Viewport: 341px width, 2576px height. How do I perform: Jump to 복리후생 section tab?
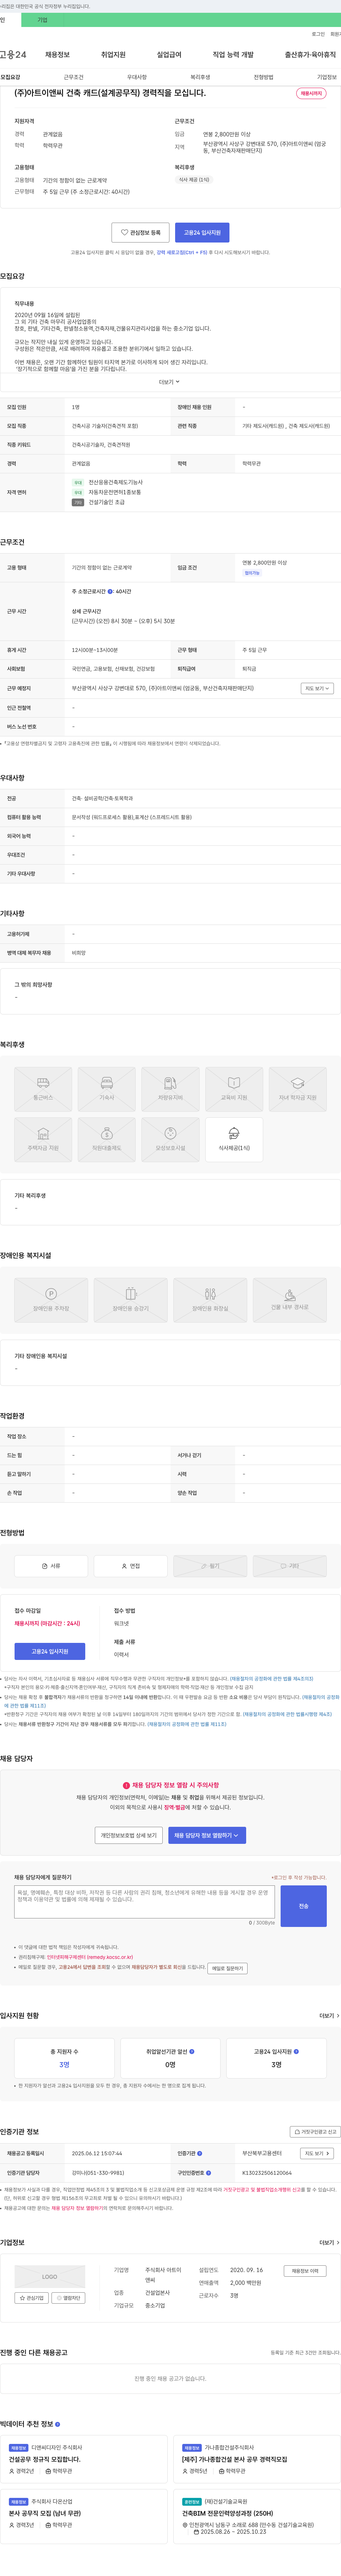[200, 77]
